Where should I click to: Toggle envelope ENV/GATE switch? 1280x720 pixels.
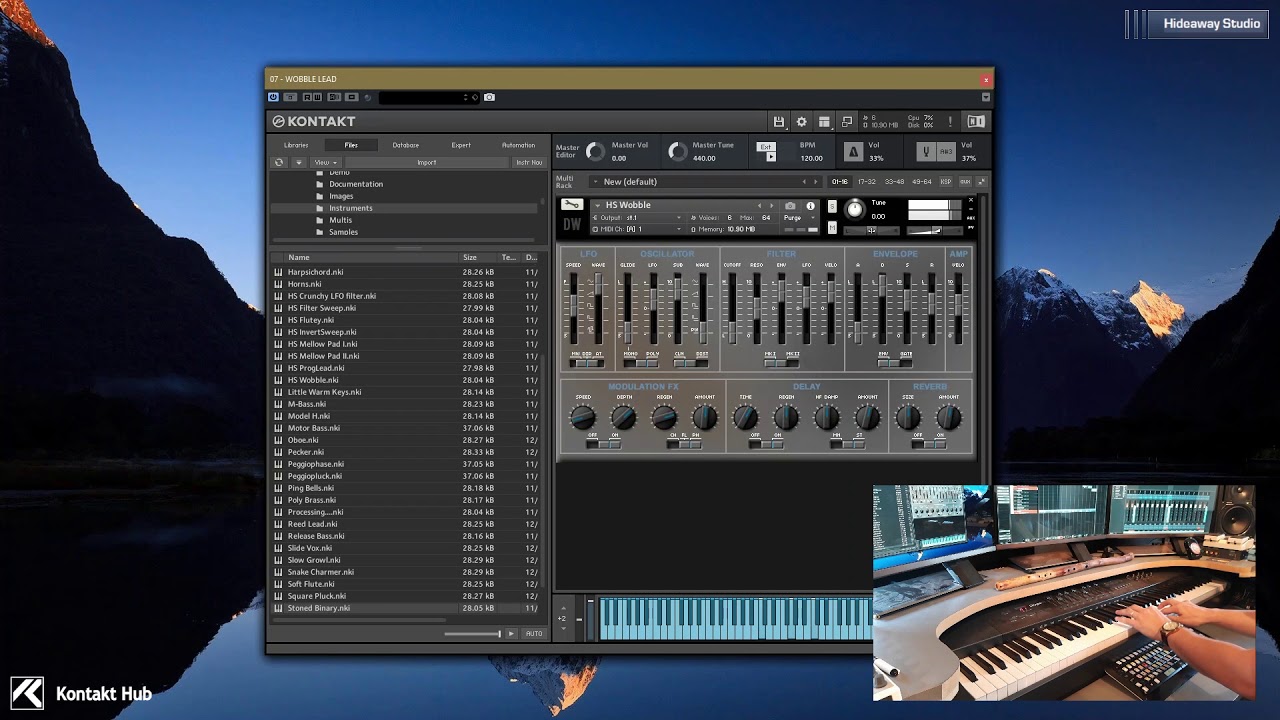[x=894, y=362]
